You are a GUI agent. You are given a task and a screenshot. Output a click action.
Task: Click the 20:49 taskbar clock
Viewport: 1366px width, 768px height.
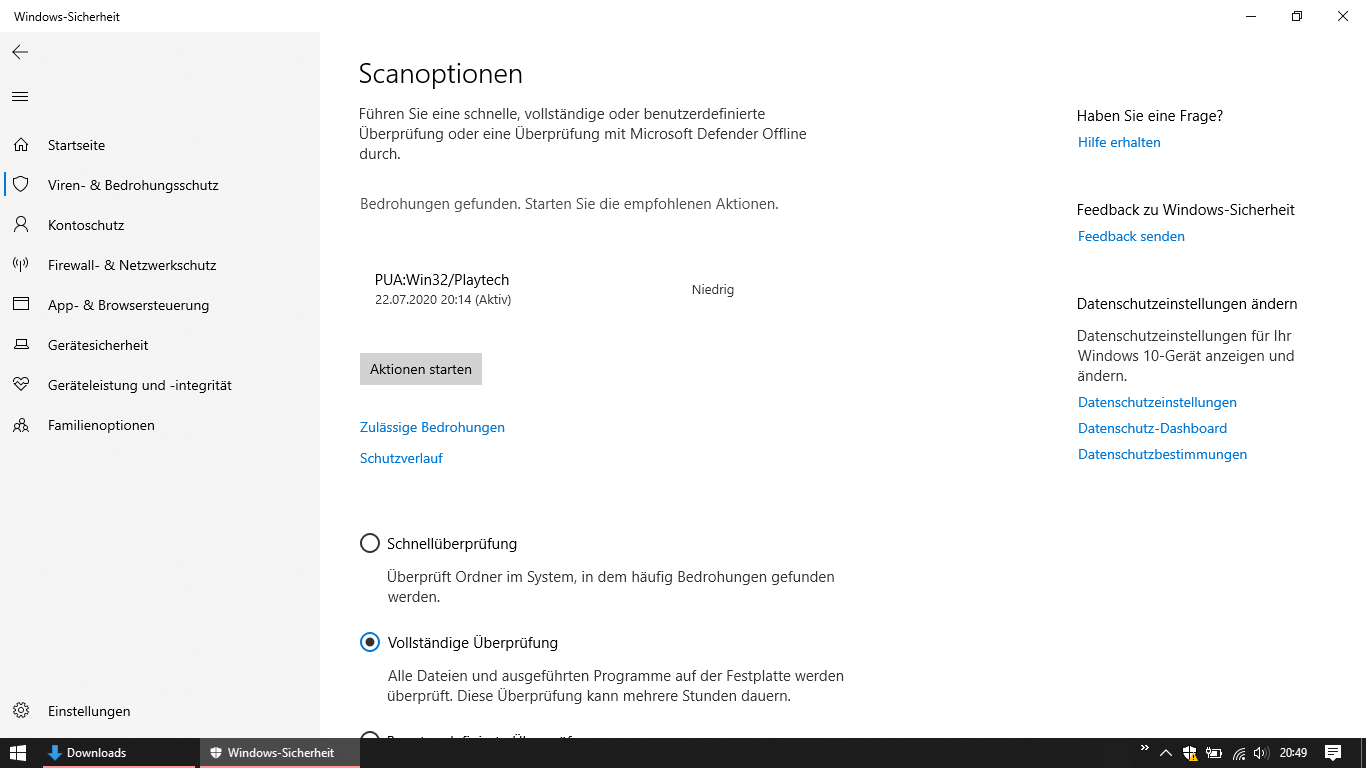point(1293,753)
